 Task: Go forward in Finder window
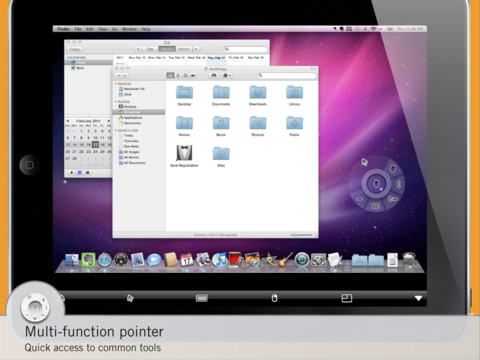click(125, 76)
